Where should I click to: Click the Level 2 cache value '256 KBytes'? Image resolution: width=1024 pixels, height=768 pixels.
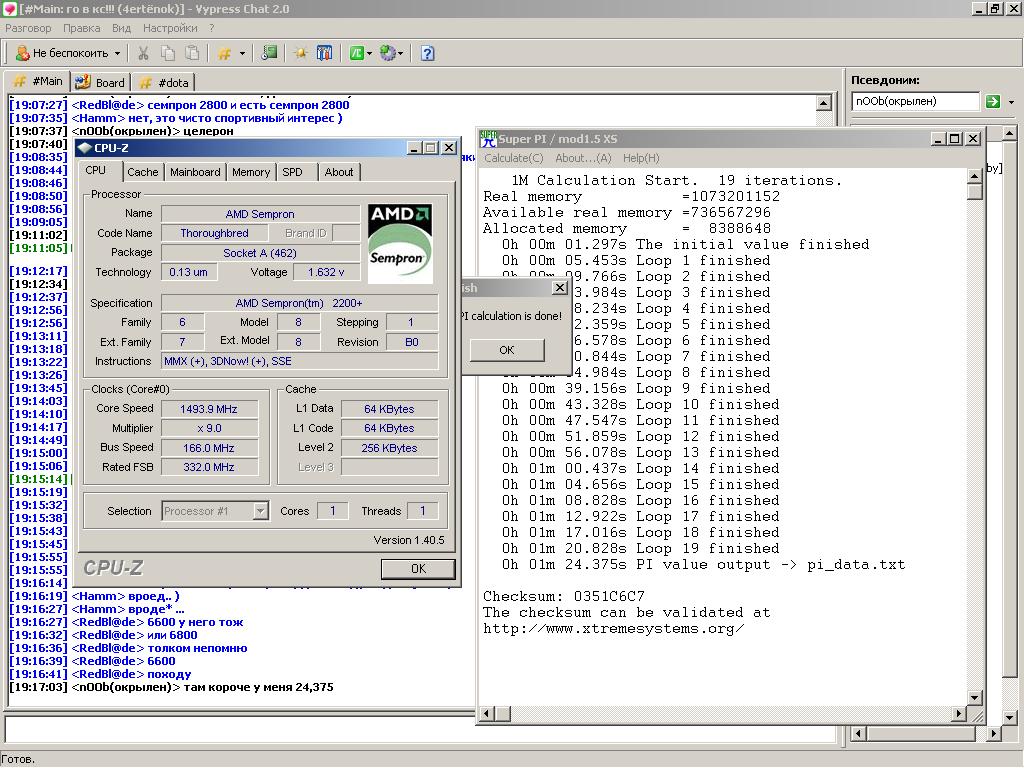(x=389, y=448)
